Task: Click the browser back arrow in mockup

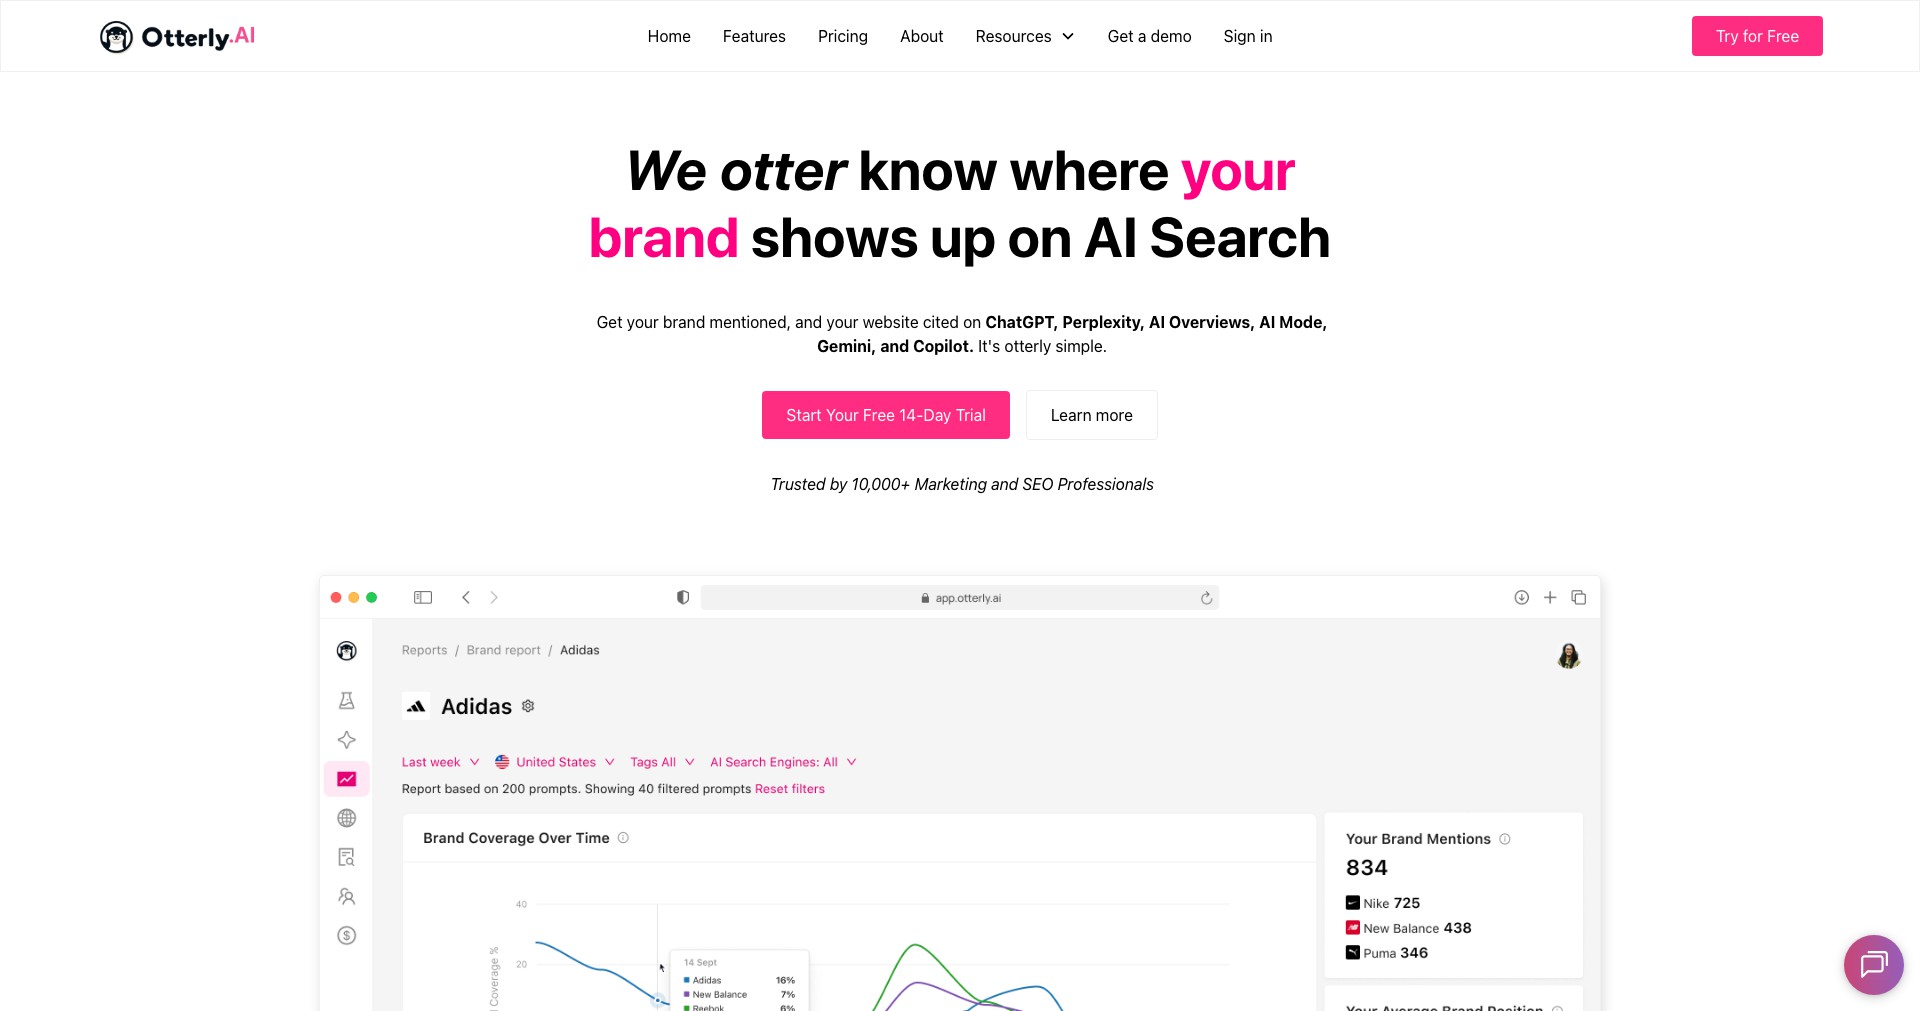Action: (x=466, y=597)
